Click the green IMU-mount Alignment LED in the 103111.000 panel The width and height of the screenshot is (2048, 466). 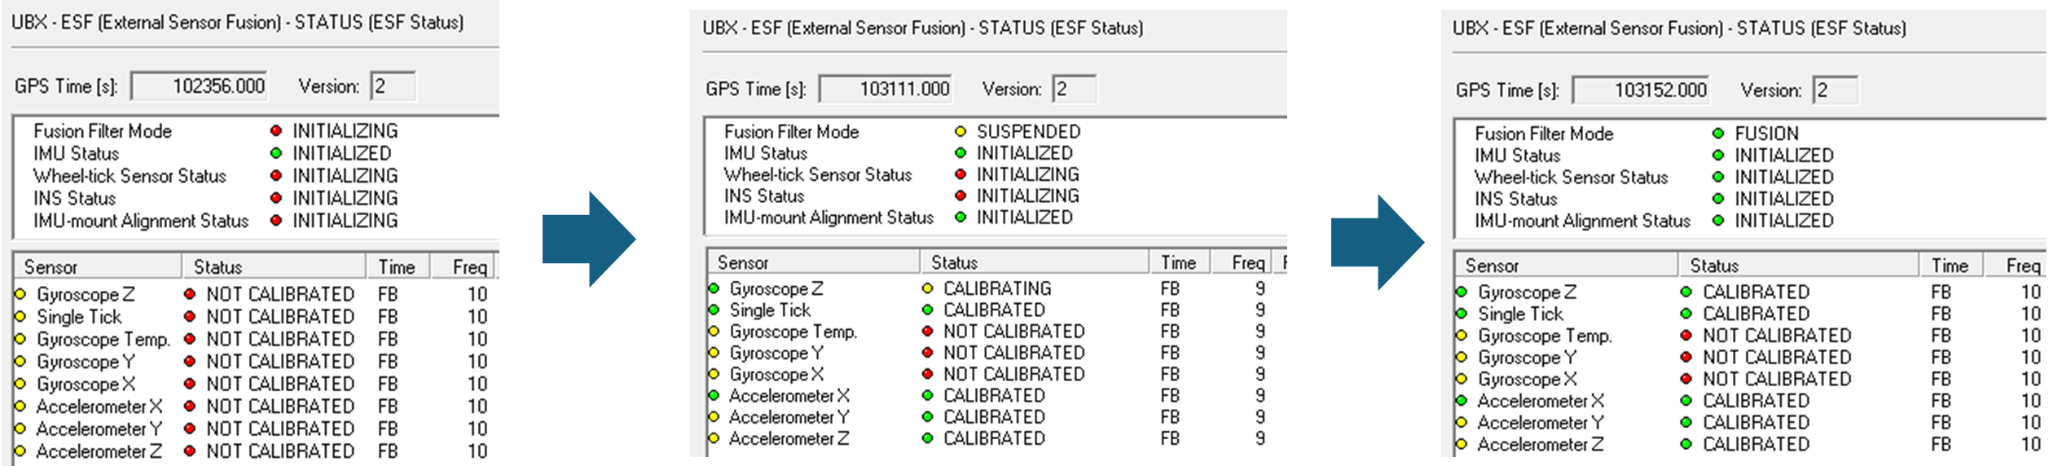coord(960,217)
